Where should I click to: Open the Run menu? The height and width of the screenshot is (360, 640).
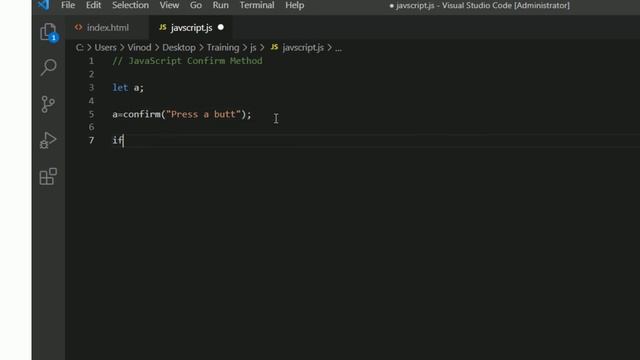click(220, 5)
